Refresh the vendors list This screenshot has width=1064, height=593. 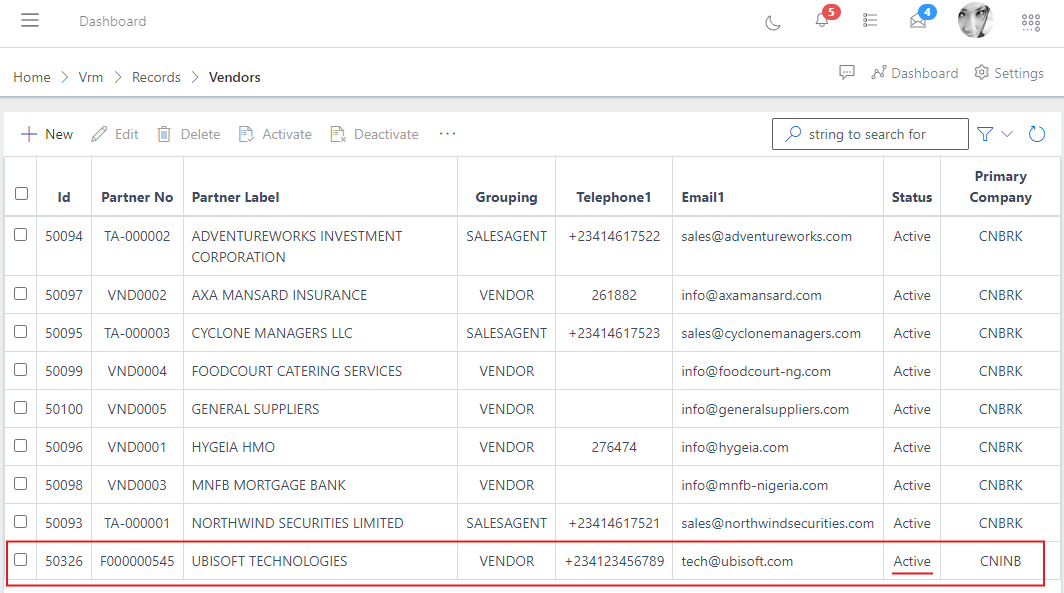(1037, 133)
